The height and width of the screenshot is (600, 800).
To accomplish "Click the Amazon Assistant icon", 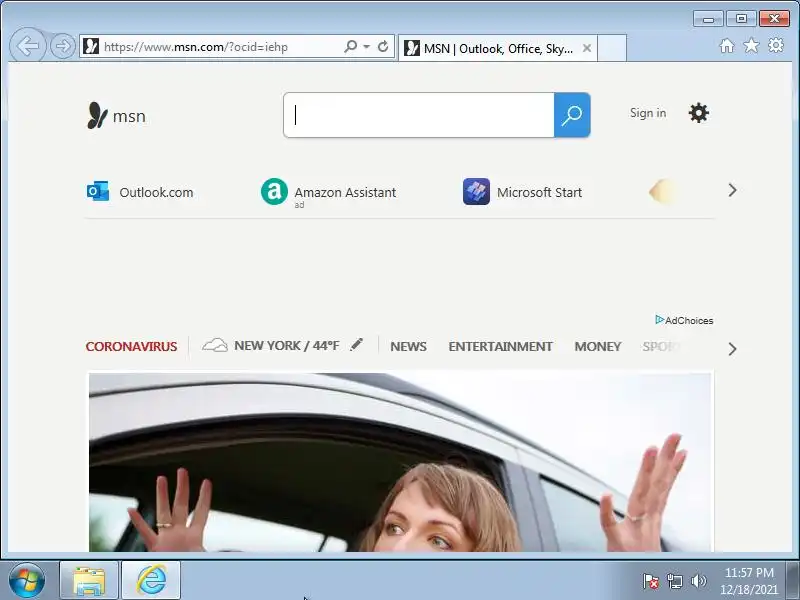I will click(274, 191).
